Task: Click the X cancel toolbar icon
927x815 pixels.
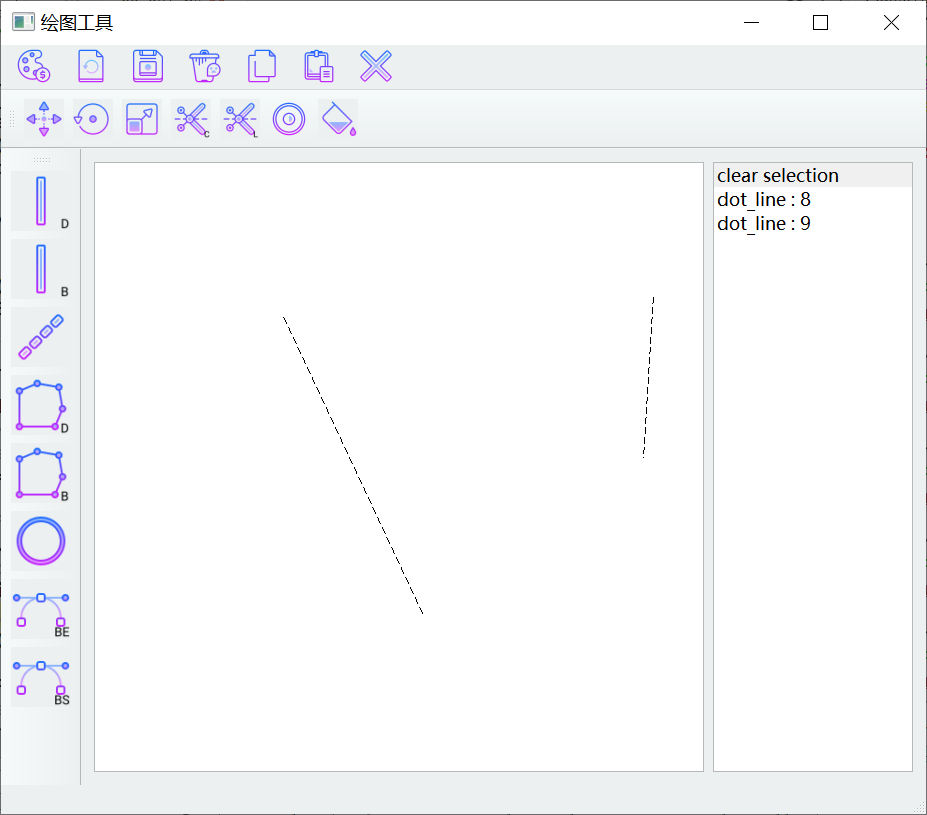Action: pyautogui.click(x=376, y=66)
